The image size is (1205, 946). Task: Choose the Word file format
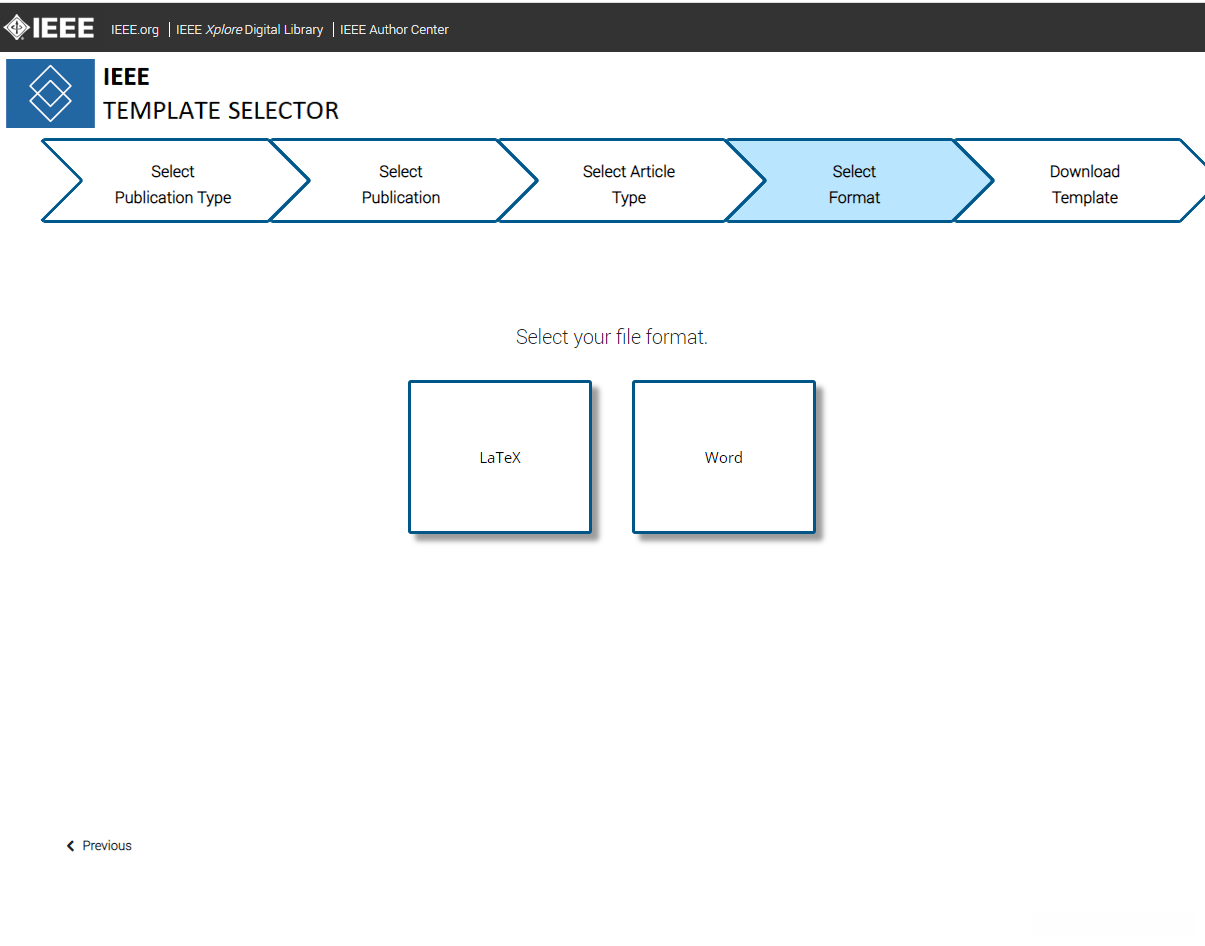724,457
